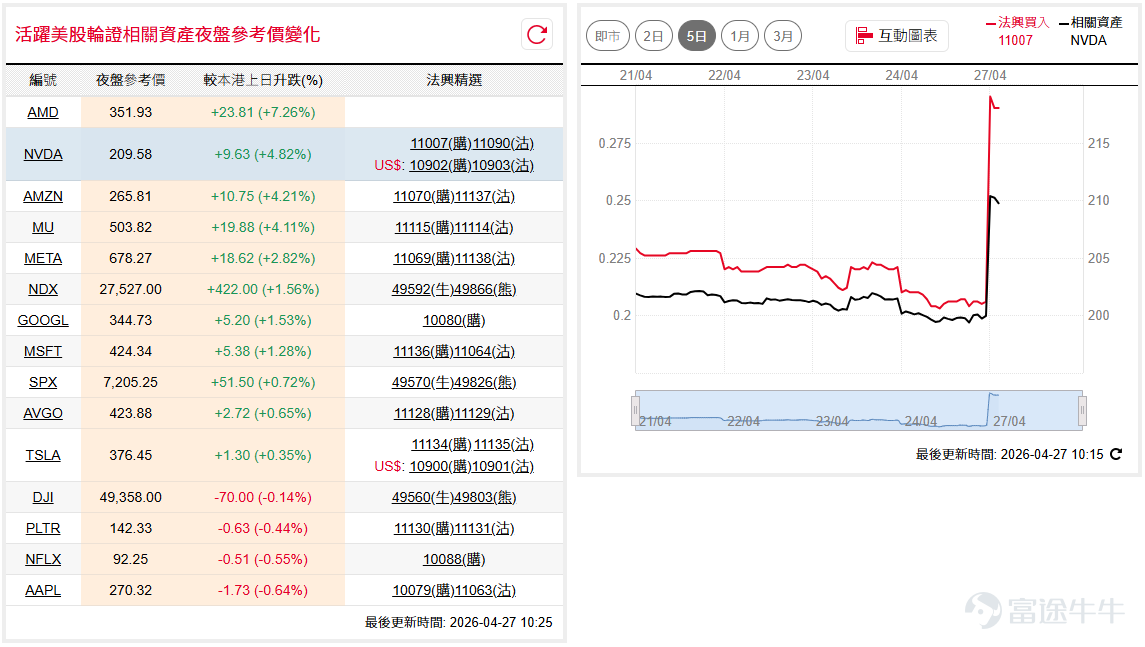Open the AAPL ticker link
Screen dimensions: 1145x647
(43, 590)
